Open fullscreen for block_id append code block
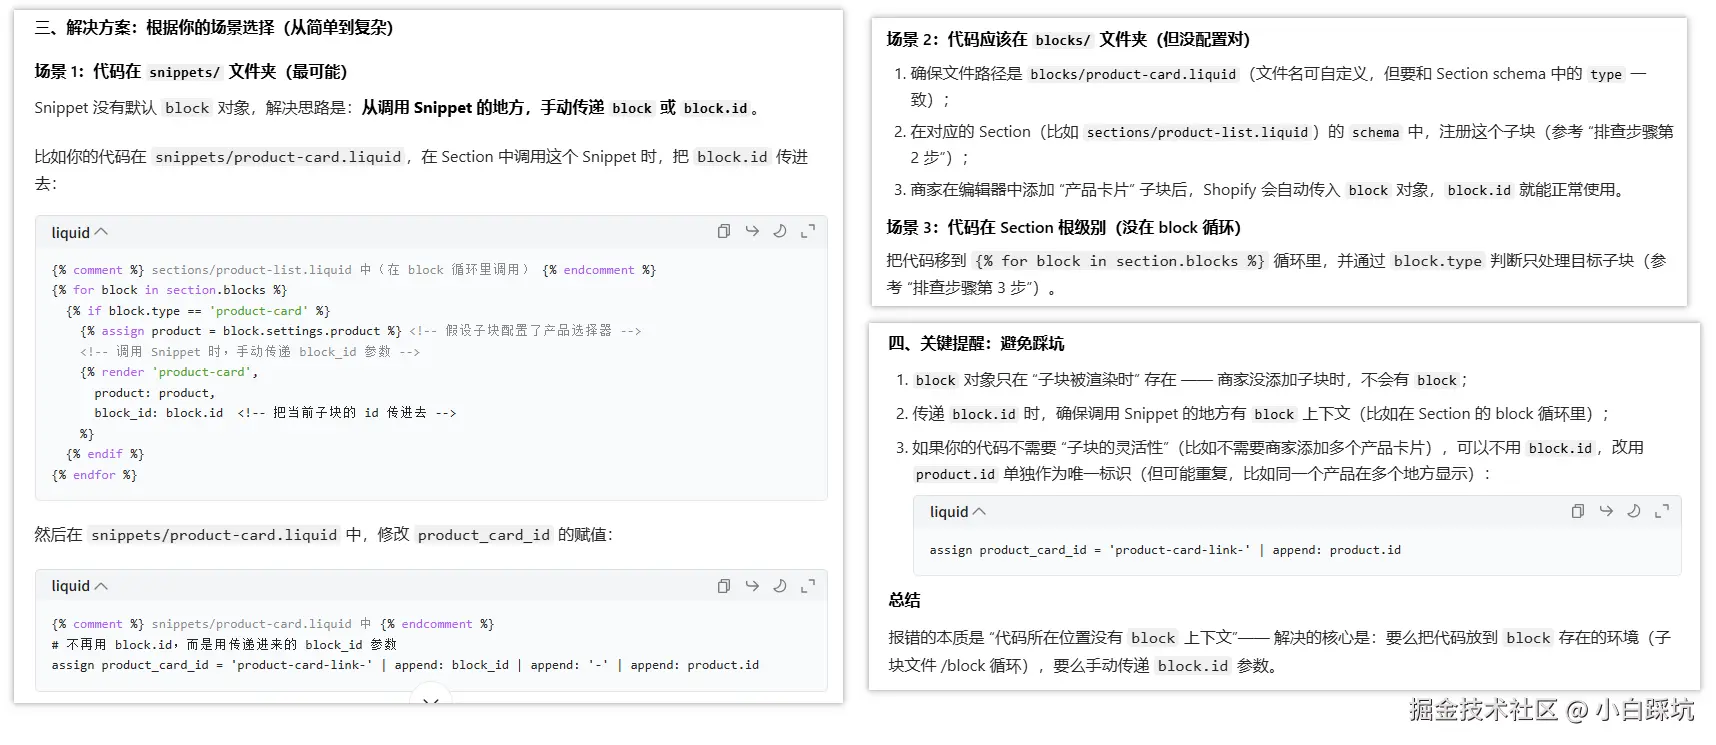This screenshot has height=745, width=1716. coord(808,586)
